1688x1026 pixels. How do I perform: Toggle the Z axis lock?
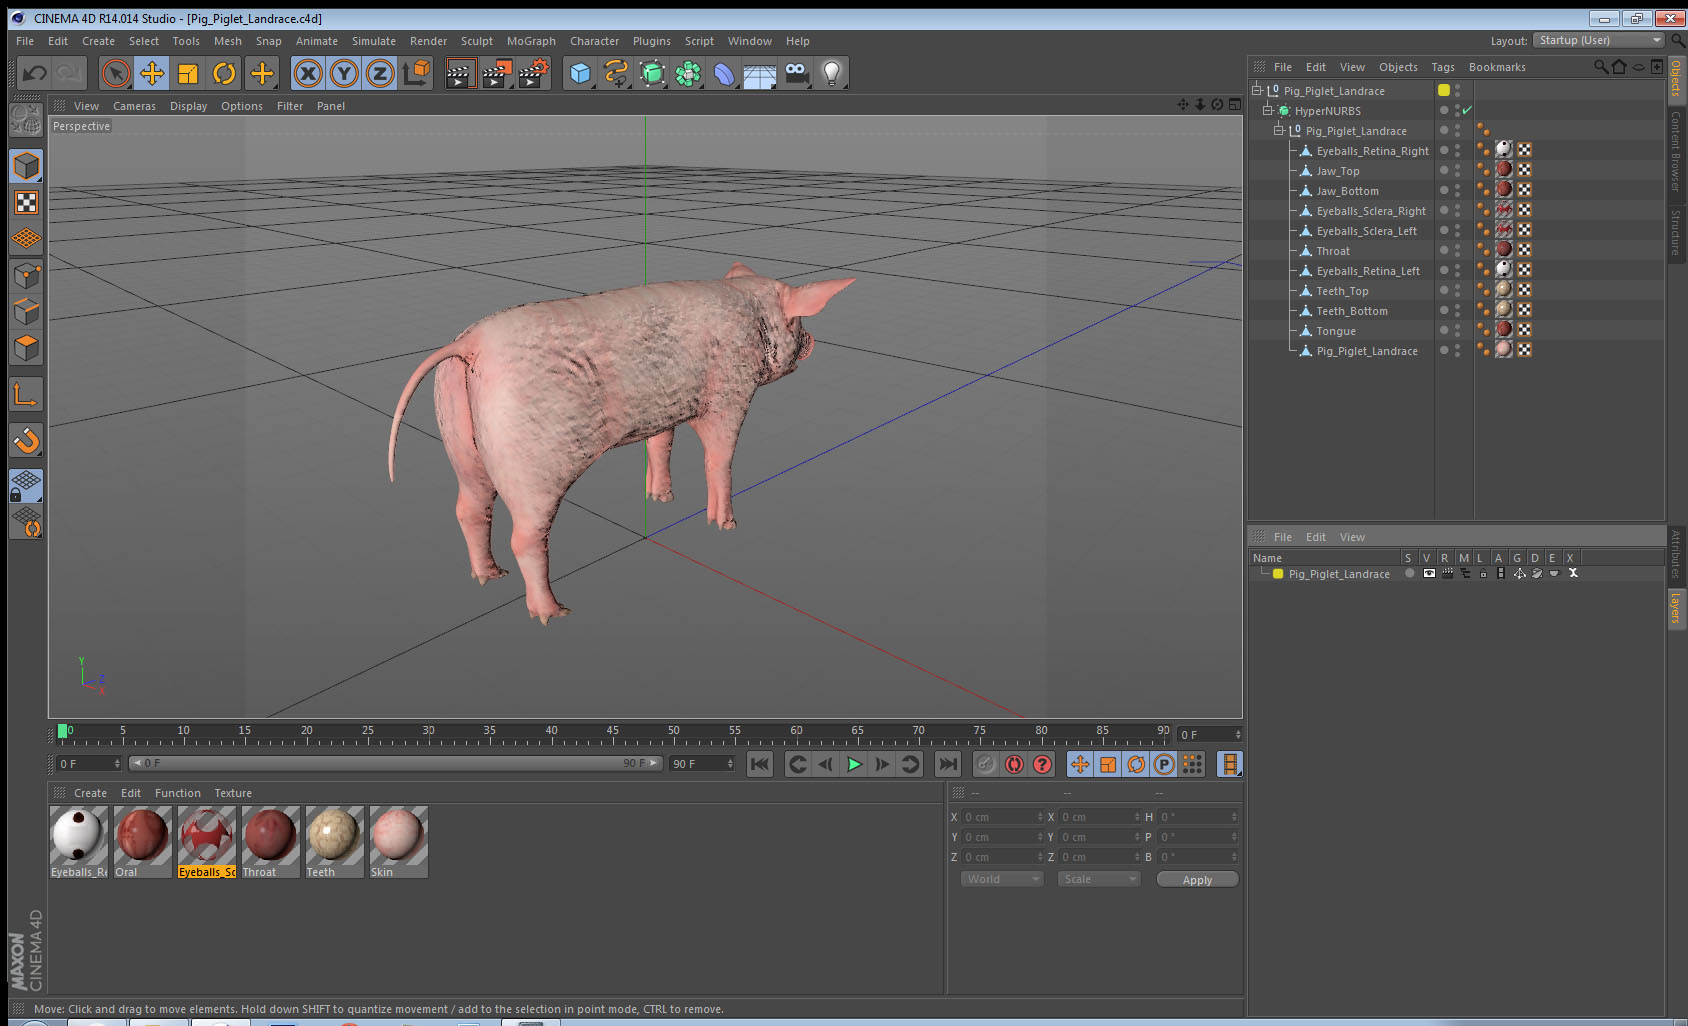click(x=380, y=73)
